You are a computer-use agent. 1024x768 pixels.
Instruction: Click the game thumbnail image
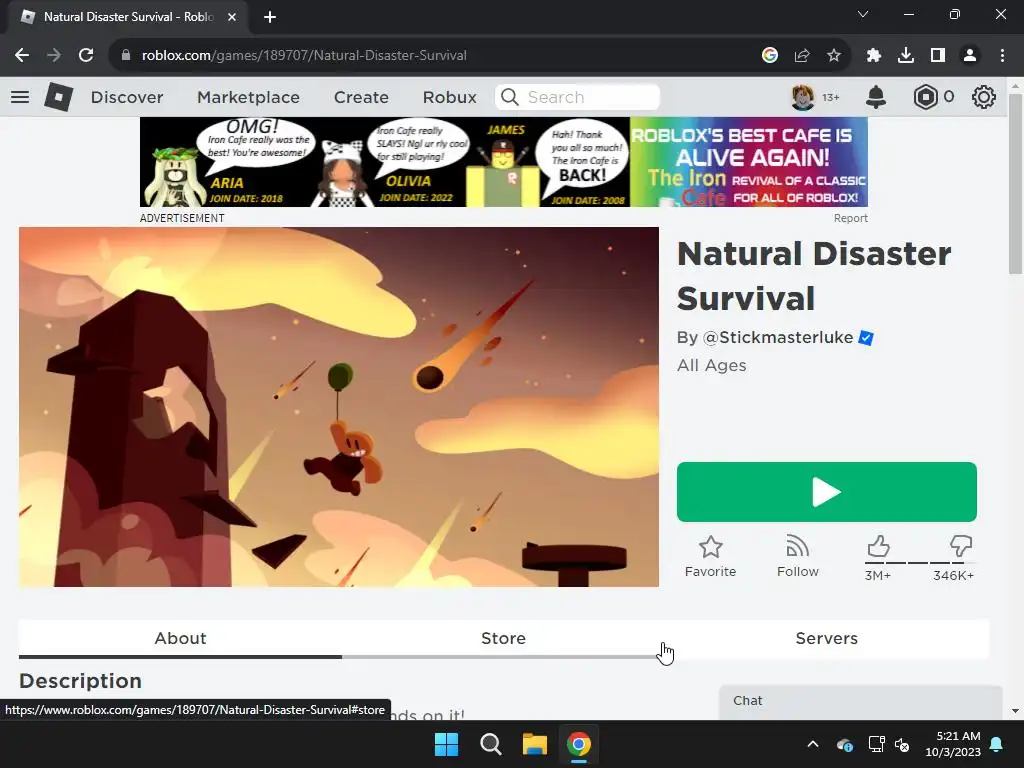(x=339, y=407)
